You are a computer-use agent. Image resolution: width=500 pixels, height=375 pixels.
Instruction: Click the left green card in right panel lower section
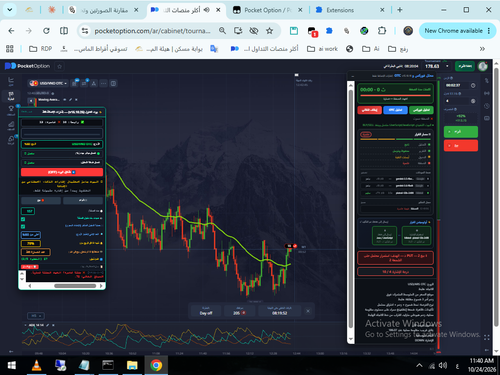point(384,235)
